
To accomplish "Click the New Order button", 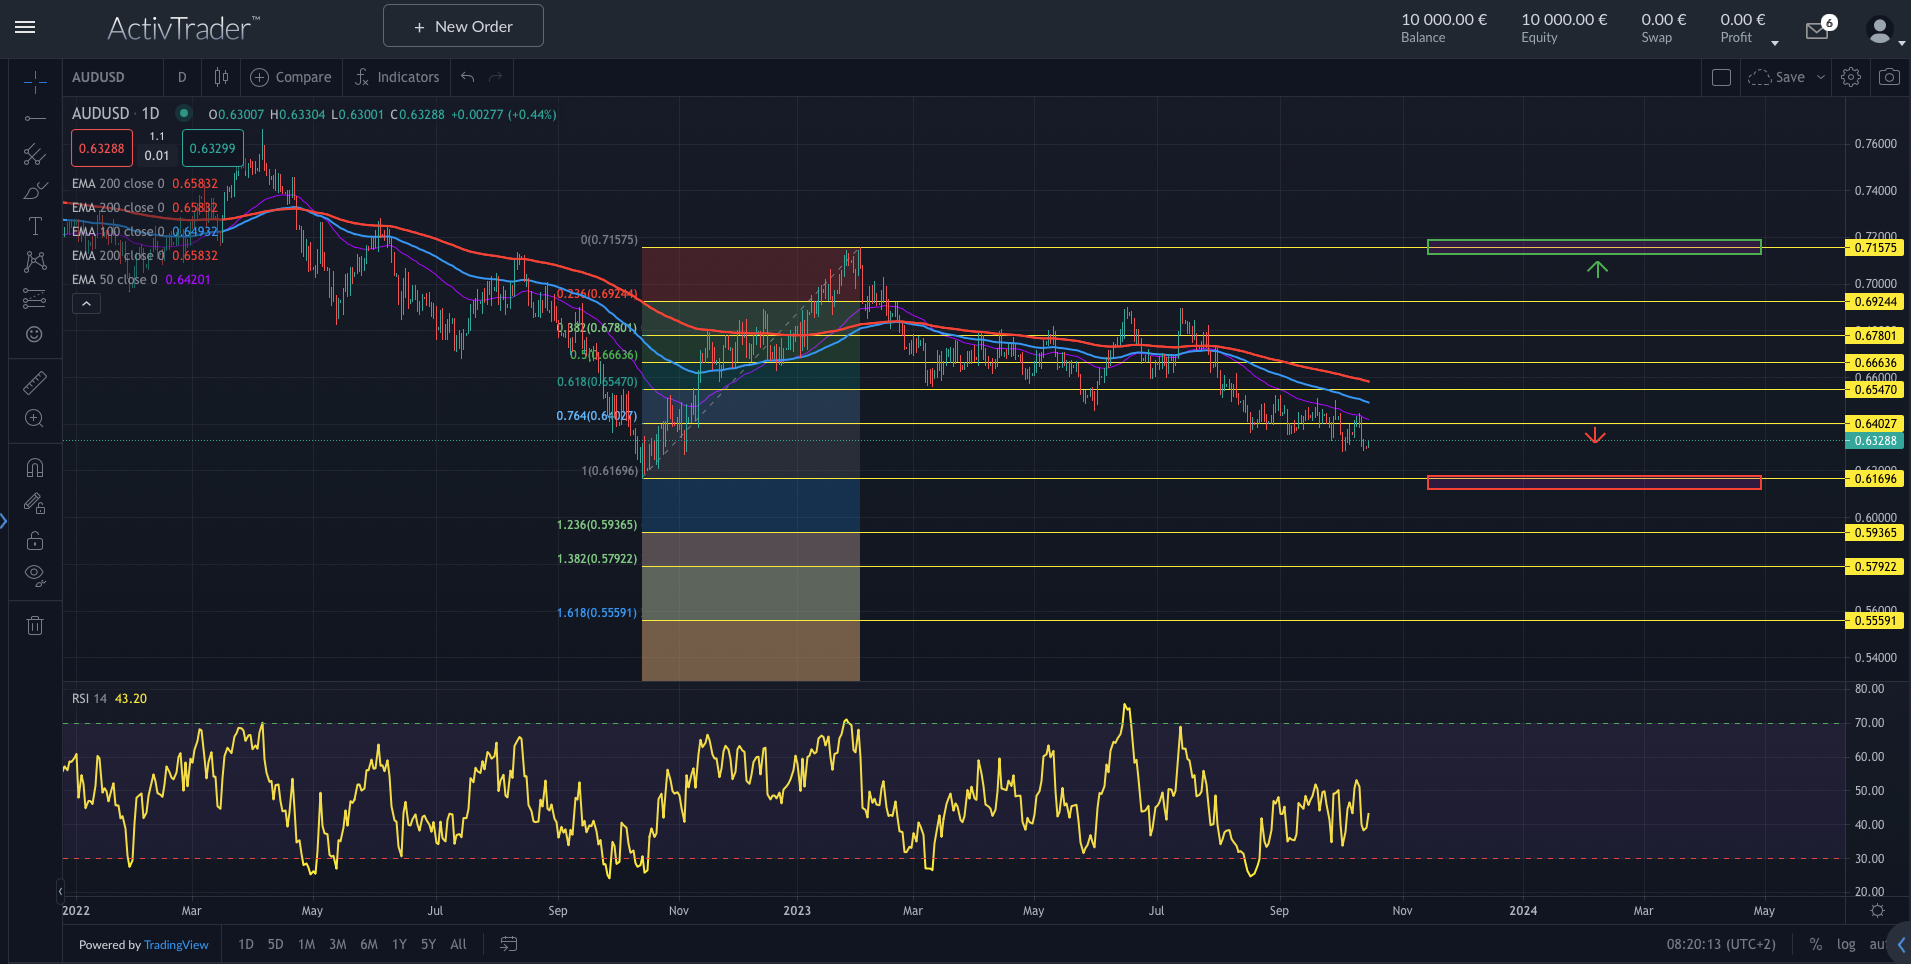I will coord(462,25).
